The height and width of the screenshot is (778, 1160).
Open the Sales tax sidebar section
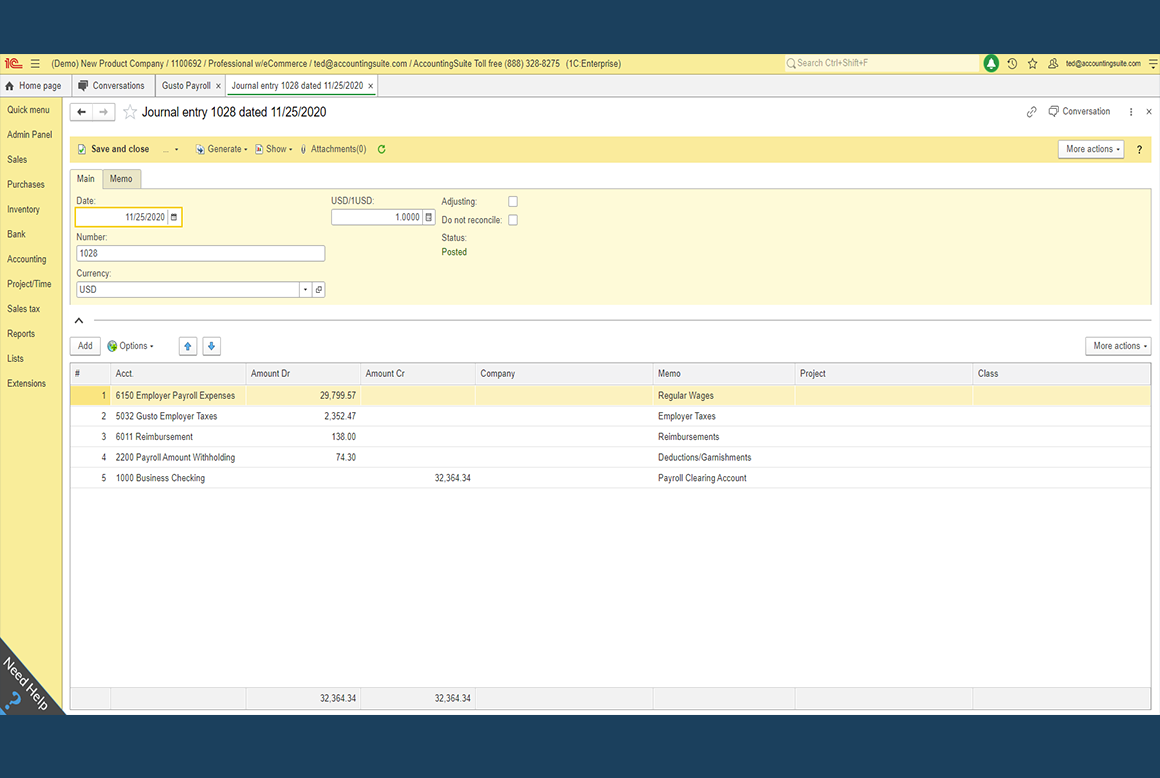pyautogui.click(x=24, y=309)
